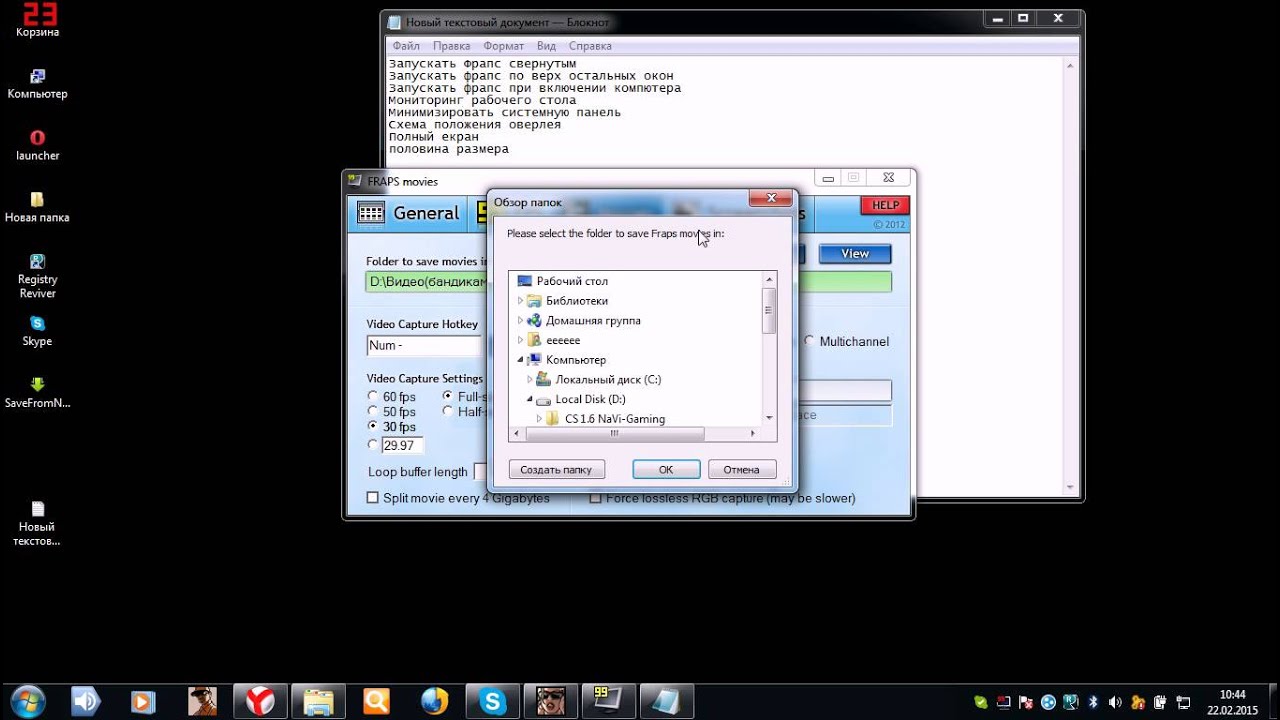Select the Registry Reviver desktop icon
Viewport: 1280px width, 720px height.
coord(37,276)
